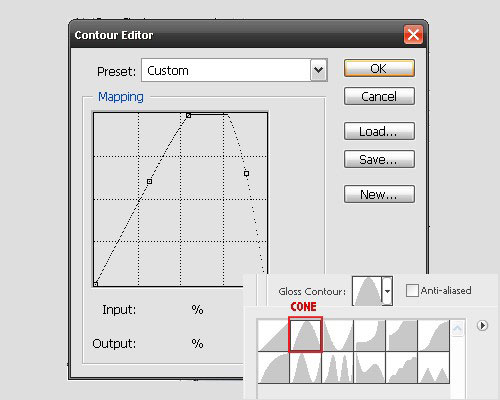Select the Linear contour preset thumbnail
The image size is (500, 400).
273,335
